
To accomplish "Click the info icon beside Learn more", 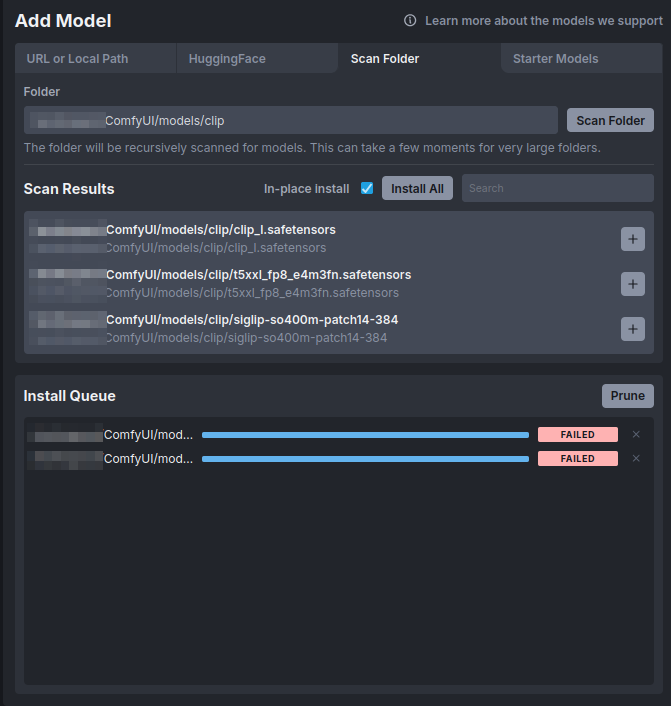I will 410,20.
